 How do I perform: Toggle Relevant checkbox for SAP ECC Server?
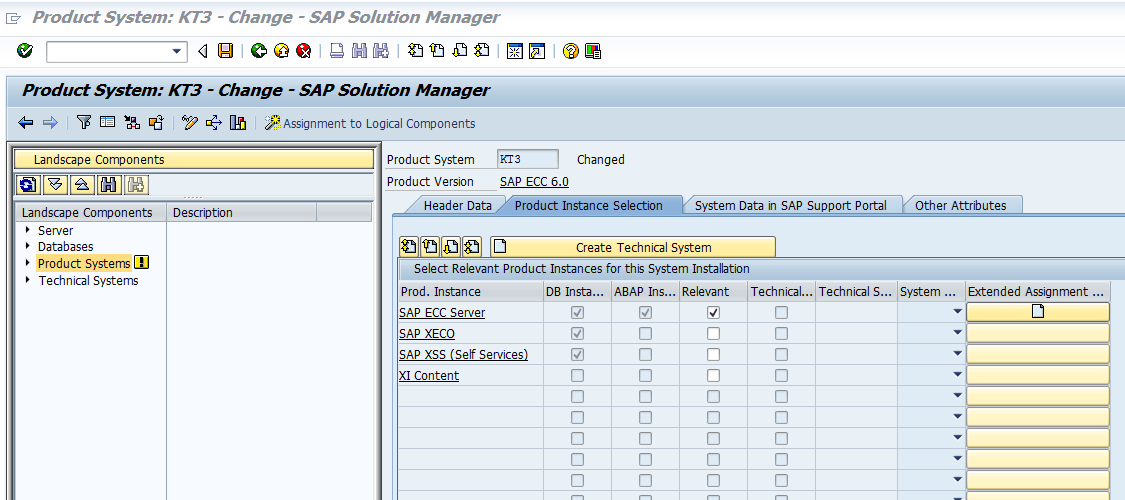(713, 313)
